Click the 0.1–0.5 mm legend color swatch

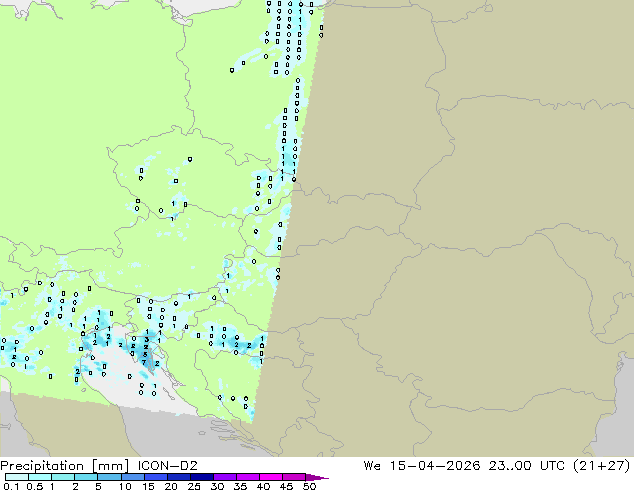[x=17, y=477]
